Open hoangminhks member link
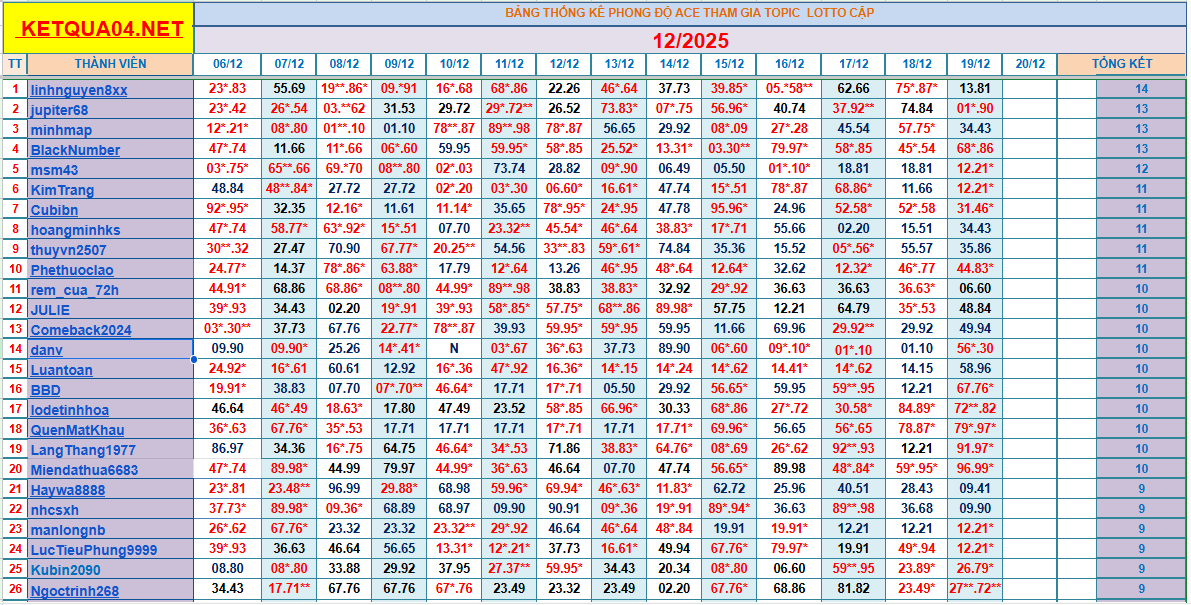 (75, 230)
